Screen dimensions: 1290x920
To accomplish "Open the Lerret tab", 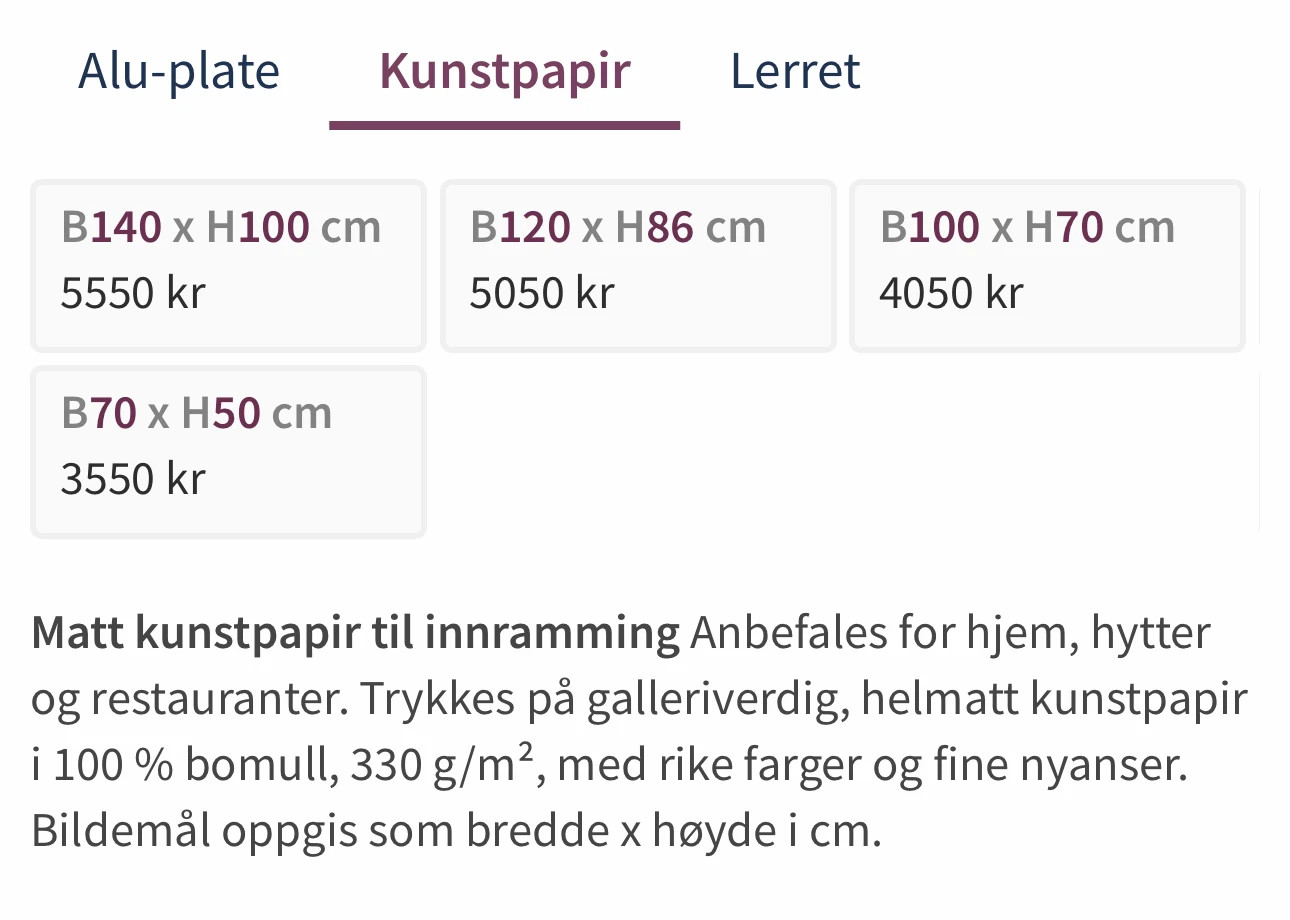I will pyautogui.click(x=795, y=71).
